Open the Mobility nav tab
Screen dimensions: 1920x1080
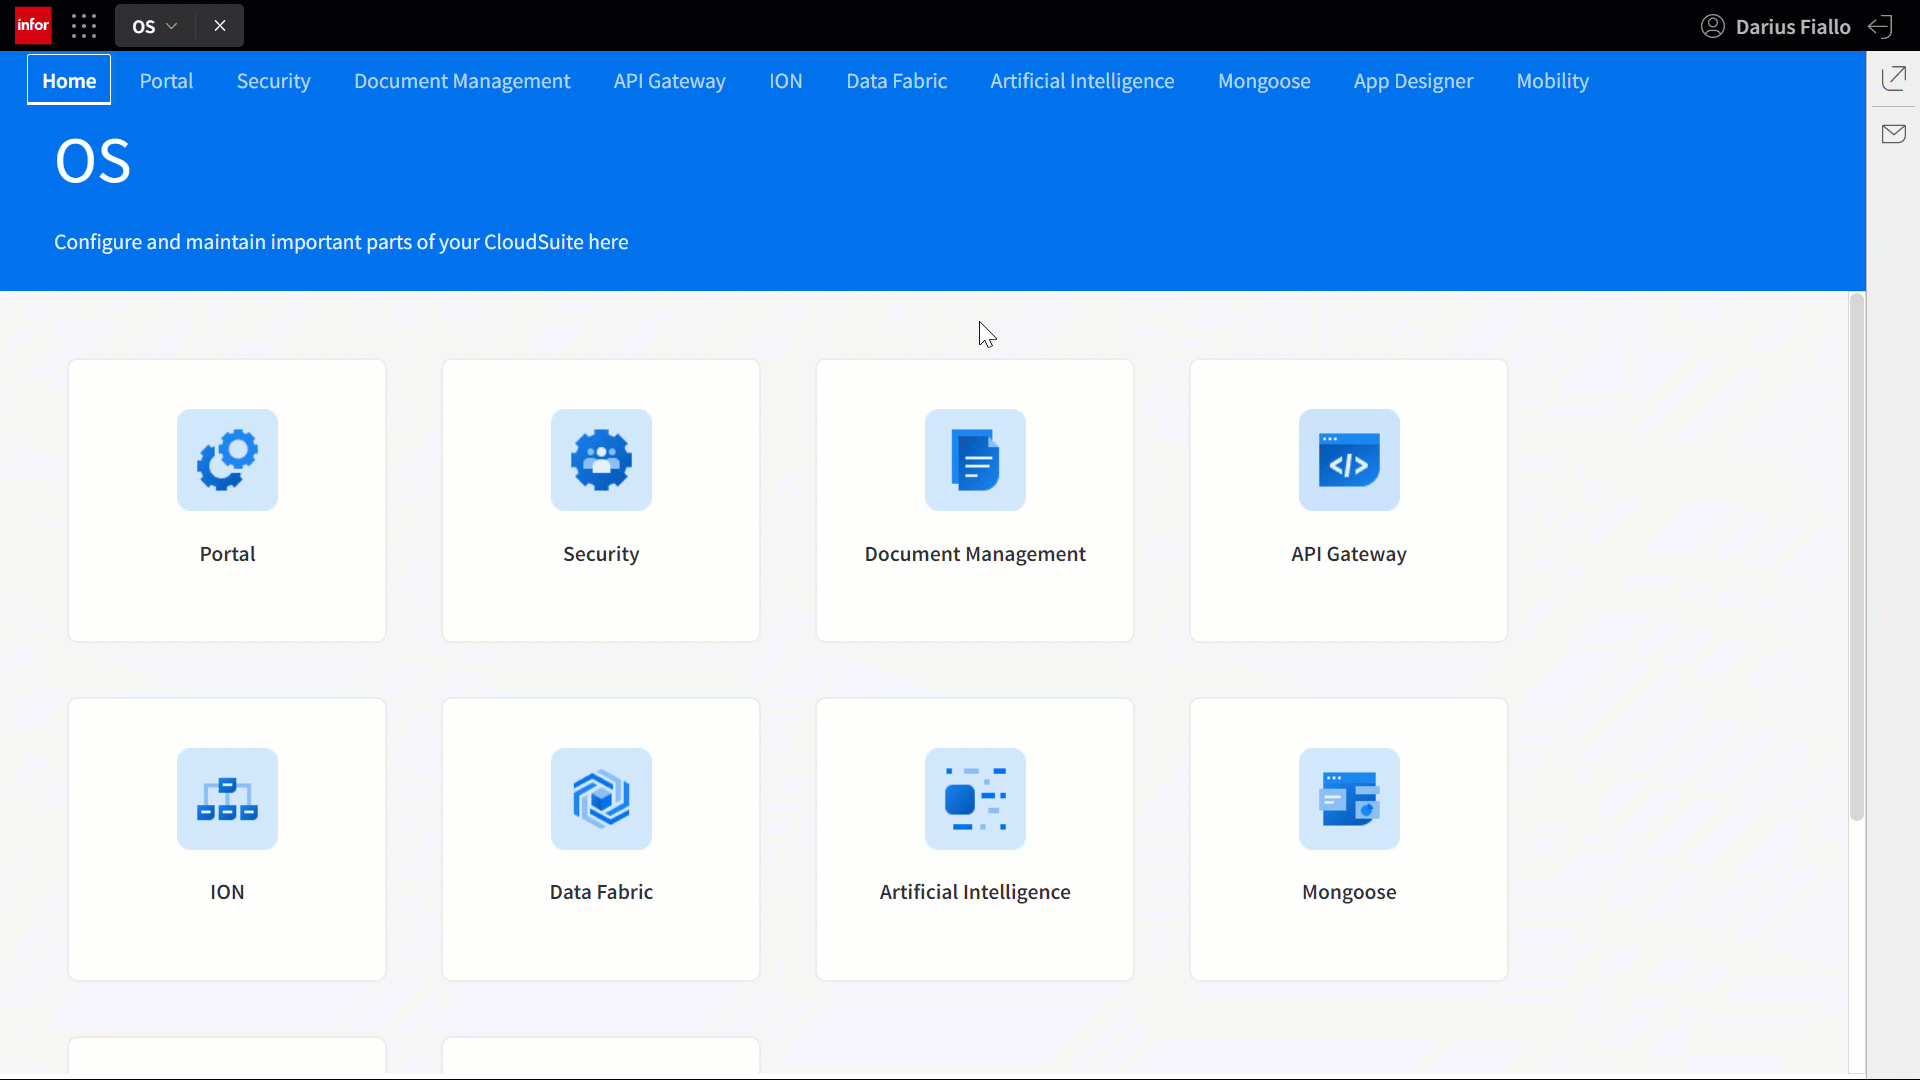(1552, 81)
